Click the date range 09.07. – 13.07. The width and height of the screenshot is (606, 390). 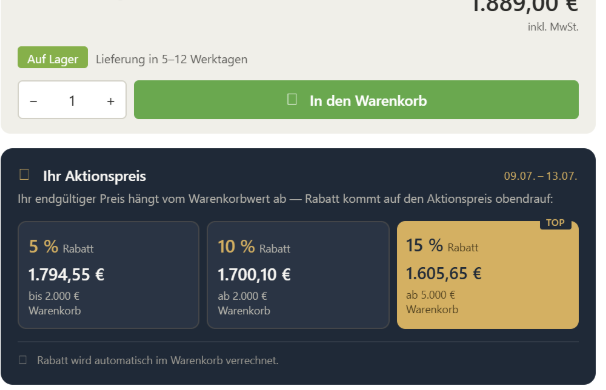click(540, 176)
